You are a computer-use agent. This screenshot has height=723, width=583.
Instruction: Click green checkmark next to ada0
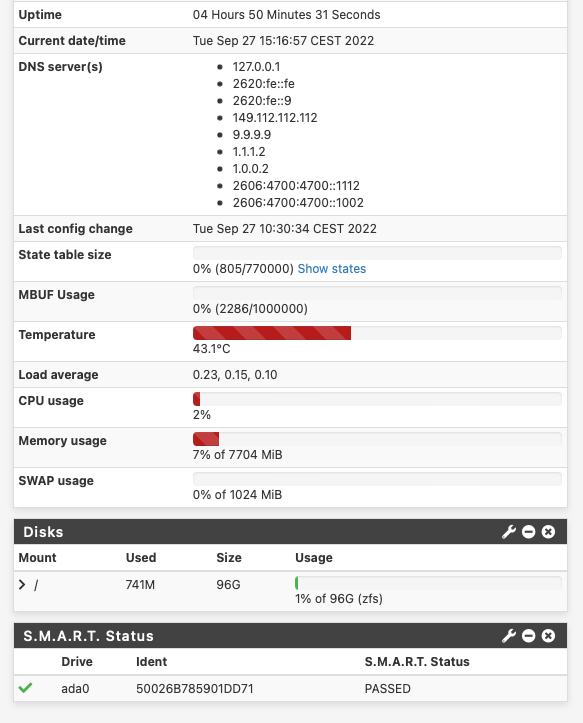tap(25, 688)
